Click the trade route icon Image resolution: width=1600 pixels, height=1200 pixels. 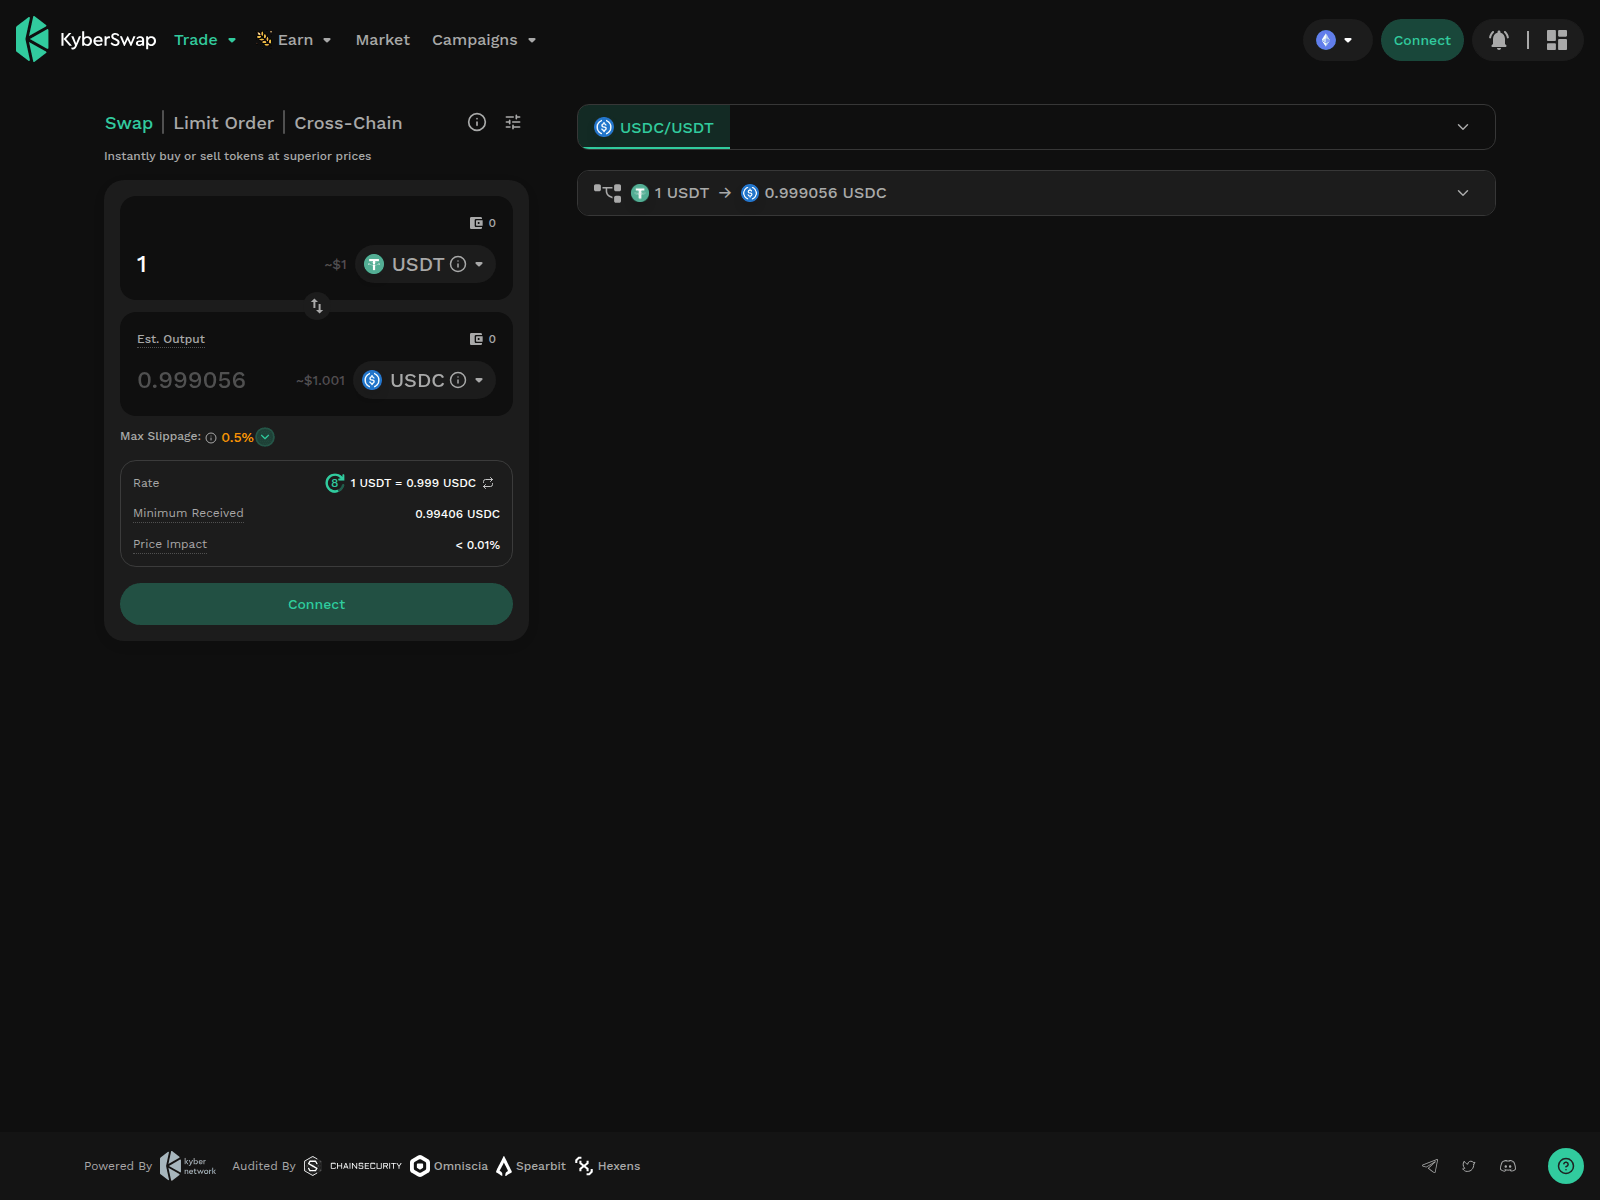tap(607, 193)
